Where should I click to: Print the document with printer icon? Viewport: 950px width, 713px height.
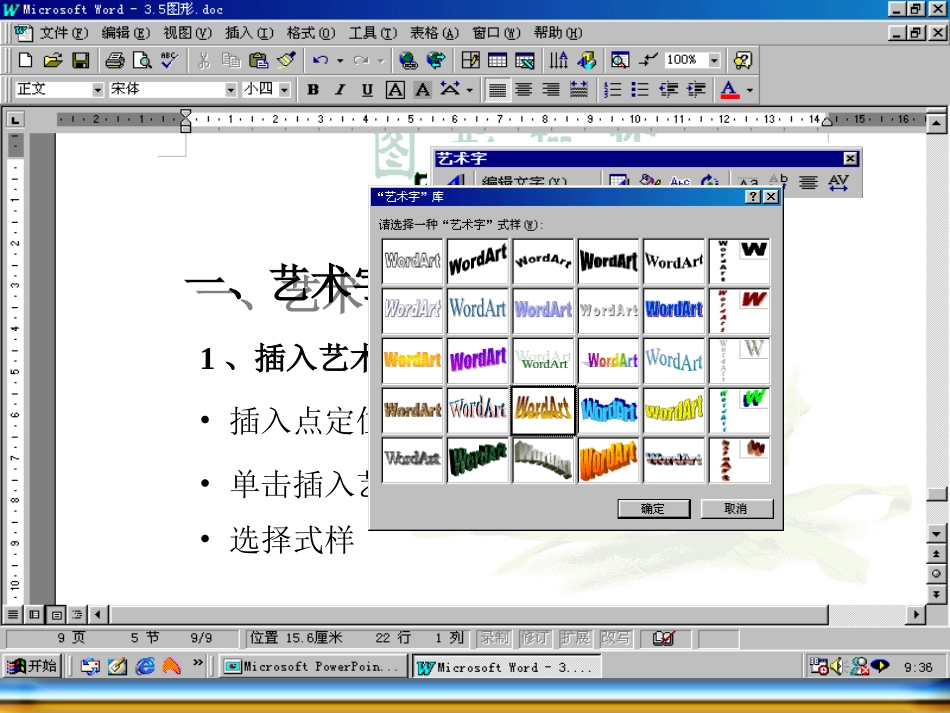[115, 60]
